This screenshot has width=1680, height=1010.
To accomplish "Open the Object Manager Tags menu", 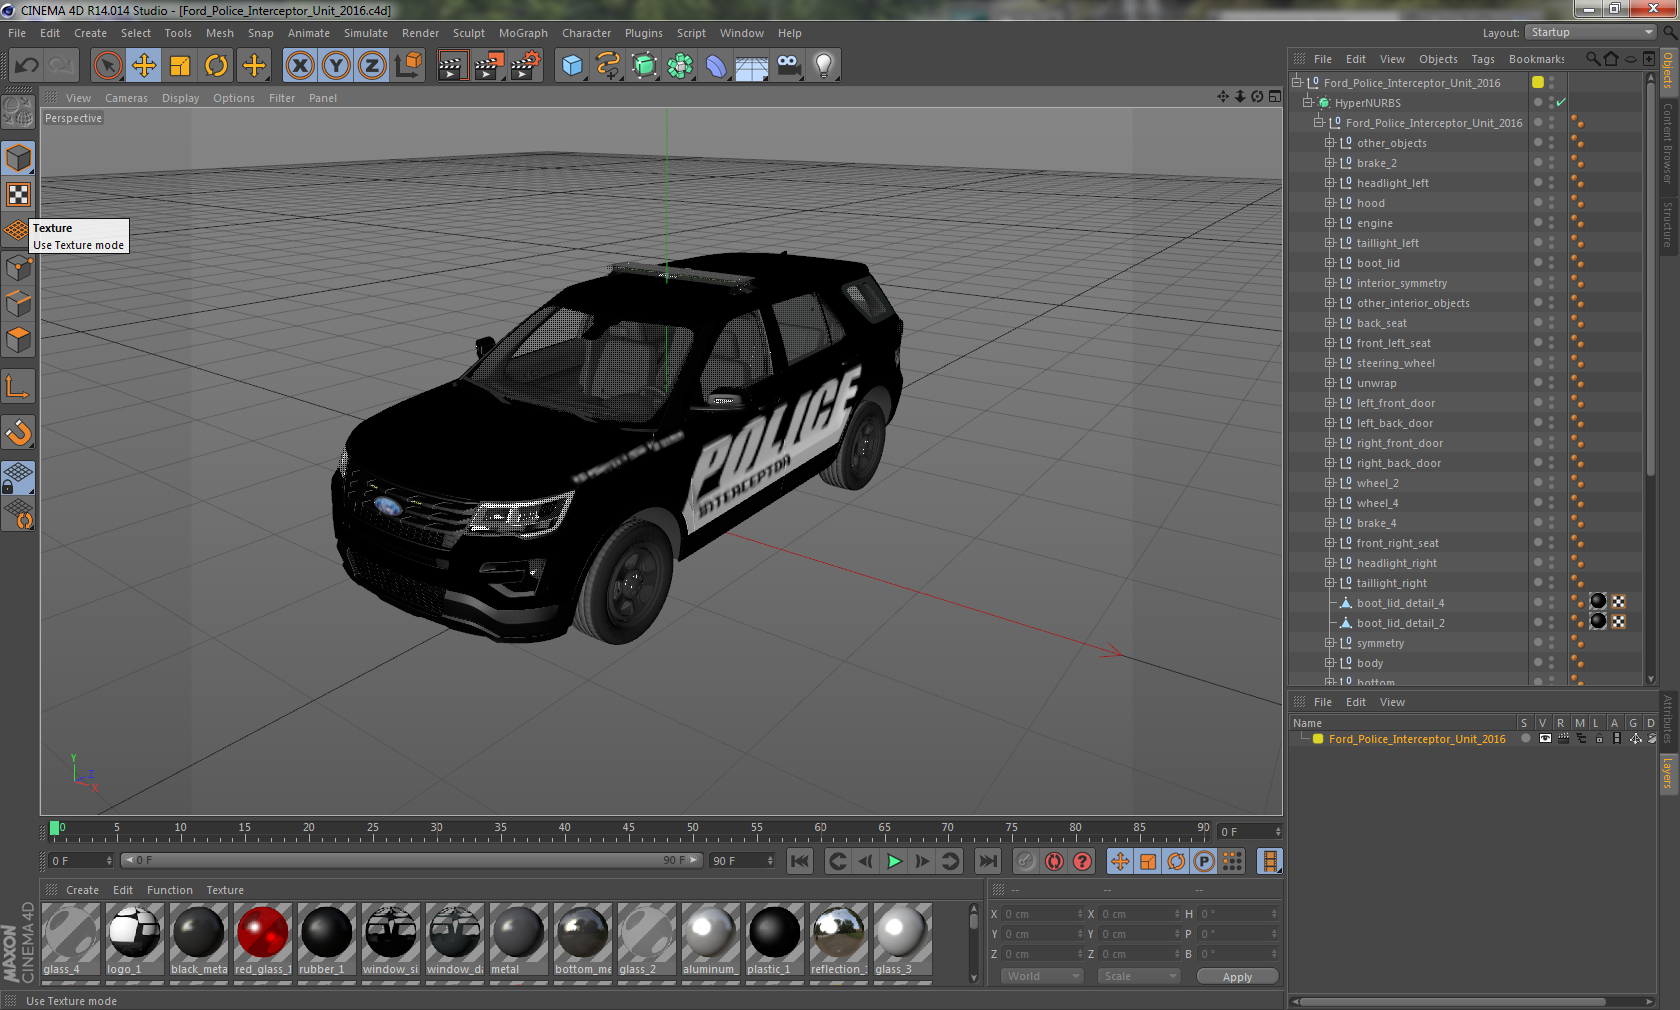I will click(1483, 59).
